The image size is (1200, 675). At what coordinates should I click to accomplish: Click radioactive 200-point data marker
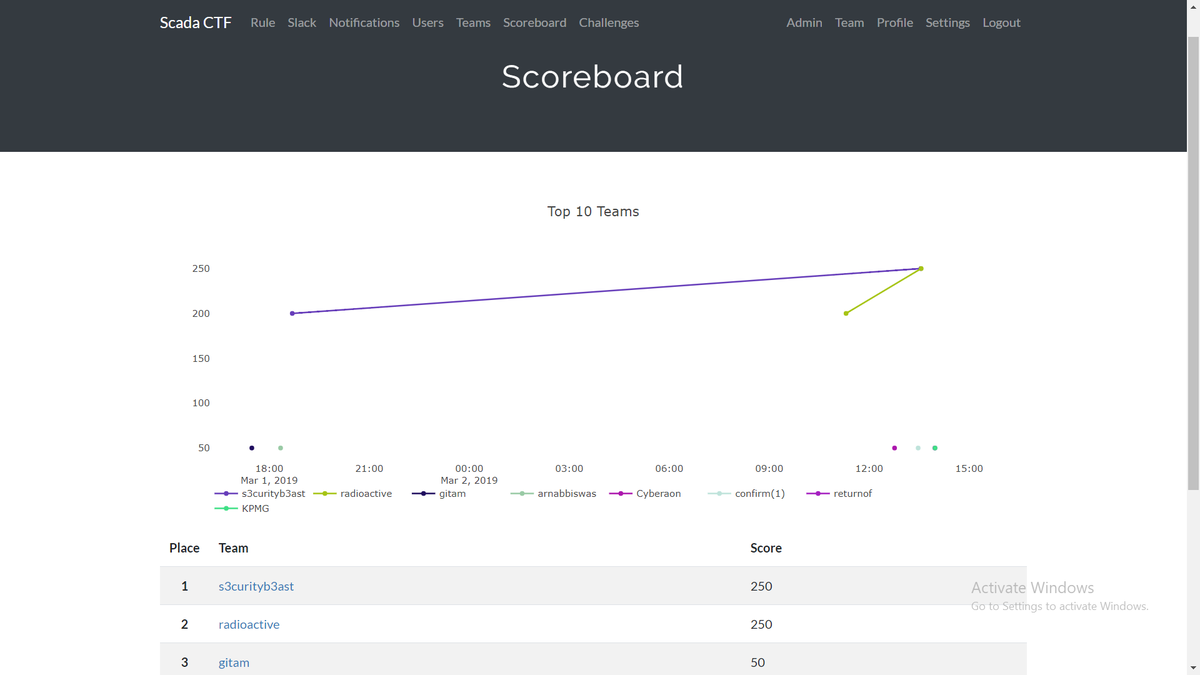pos(846,314)
